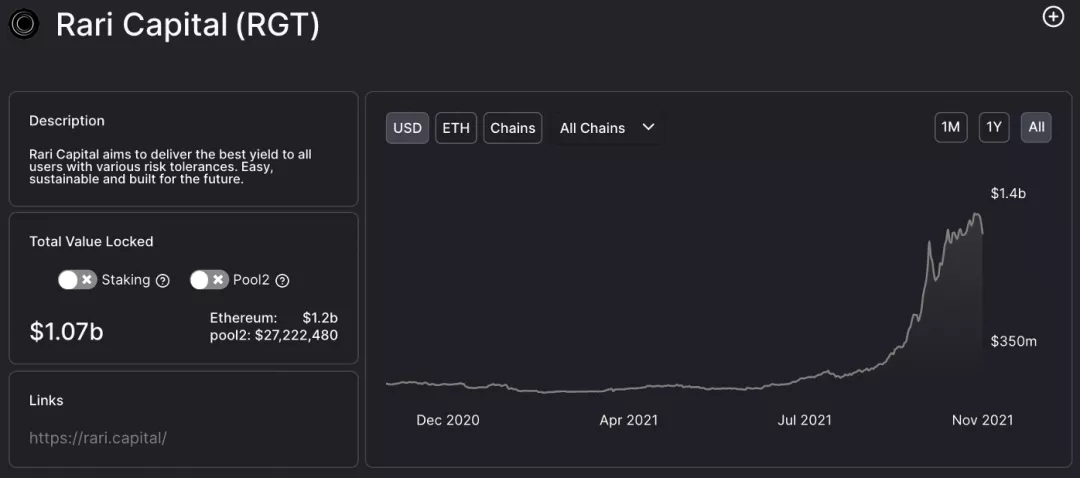Viewport: 1080px width, 478px height.
Task: Expand the All Chains dropdown
Action: click(607, 128)
